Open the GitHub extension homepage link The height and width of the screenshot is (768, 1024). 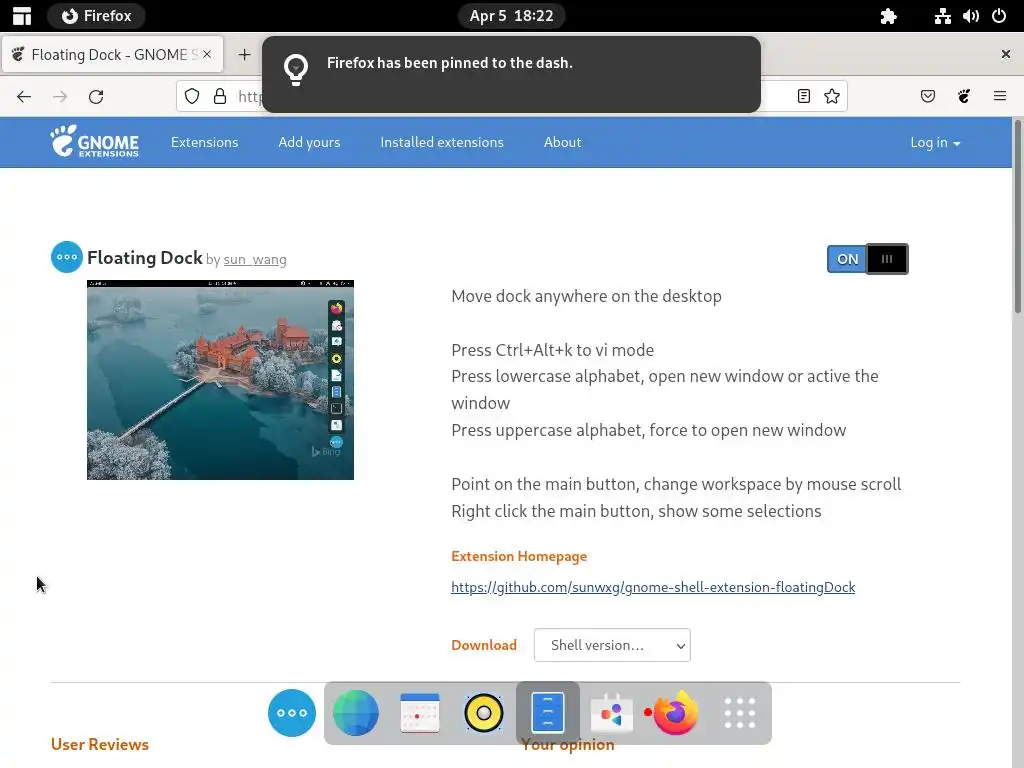pos(653,587)
